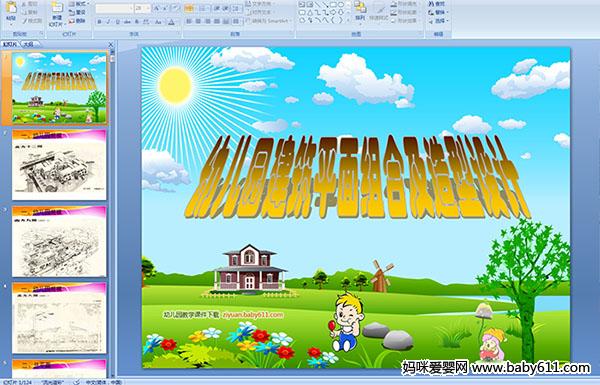This screenshot has height=385, width=600.
Task: Toggle Strikethrough formatting
Action: coord(127,22)
